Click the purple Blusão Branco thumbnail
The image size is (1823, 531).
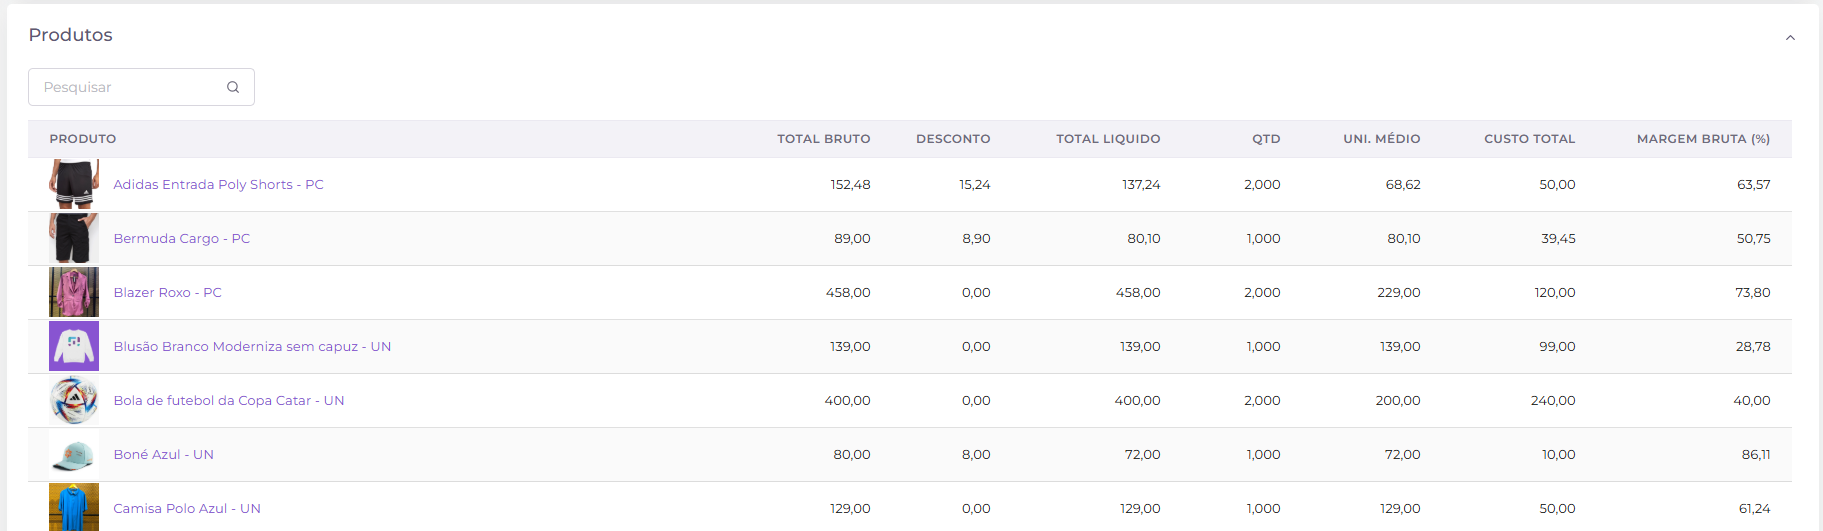coord(74,346)
